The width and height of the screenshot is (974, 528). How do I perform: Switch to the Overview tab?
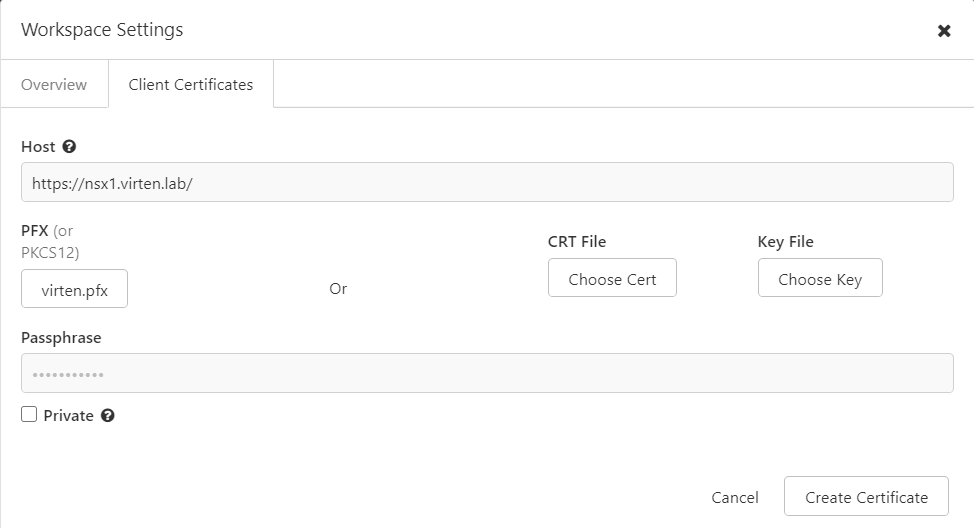tap(54, 84)
